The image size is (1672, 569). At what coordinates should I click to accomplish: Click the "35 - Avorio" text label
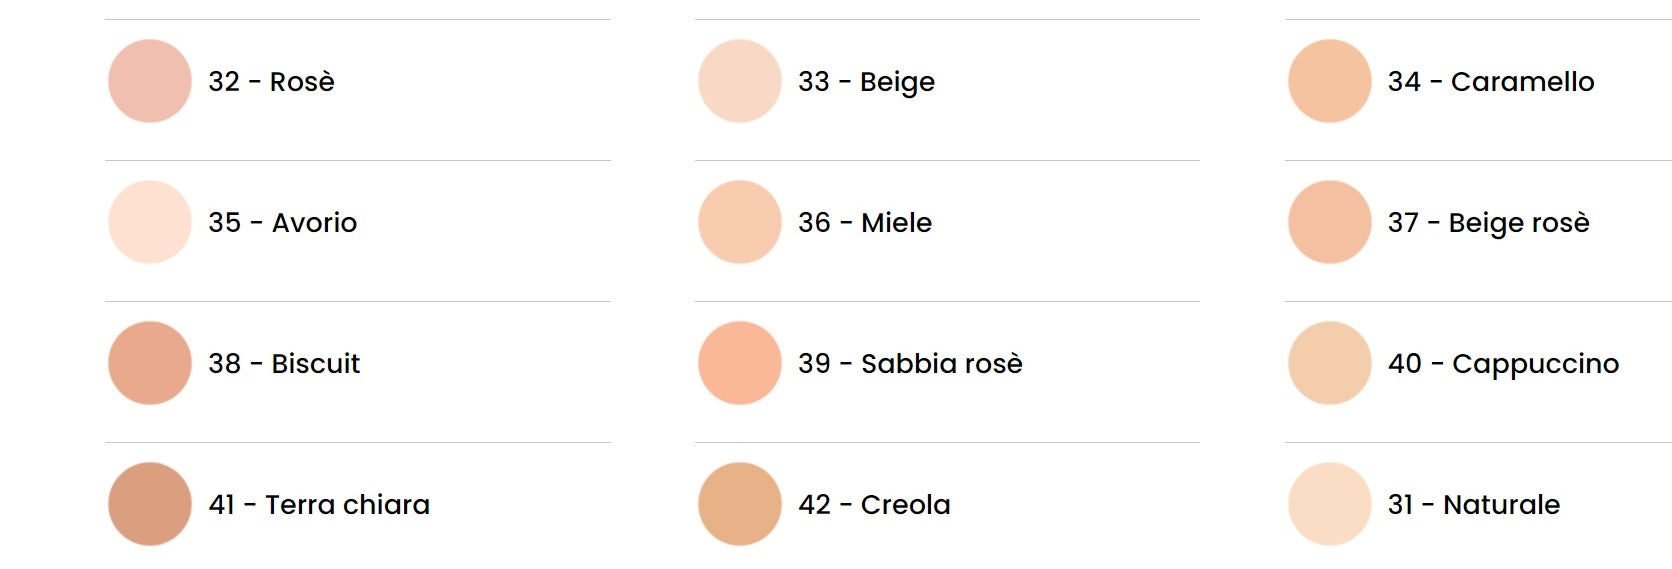click(x=282, y=222)
